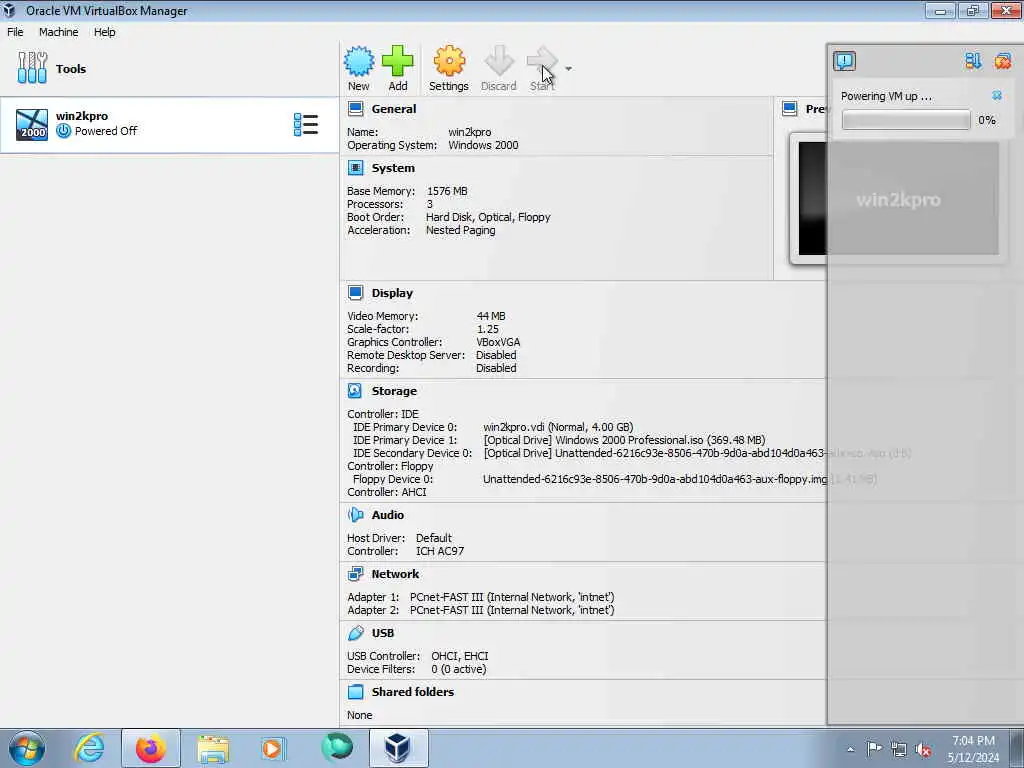Click the green Add machine icon

pos(398,61)
